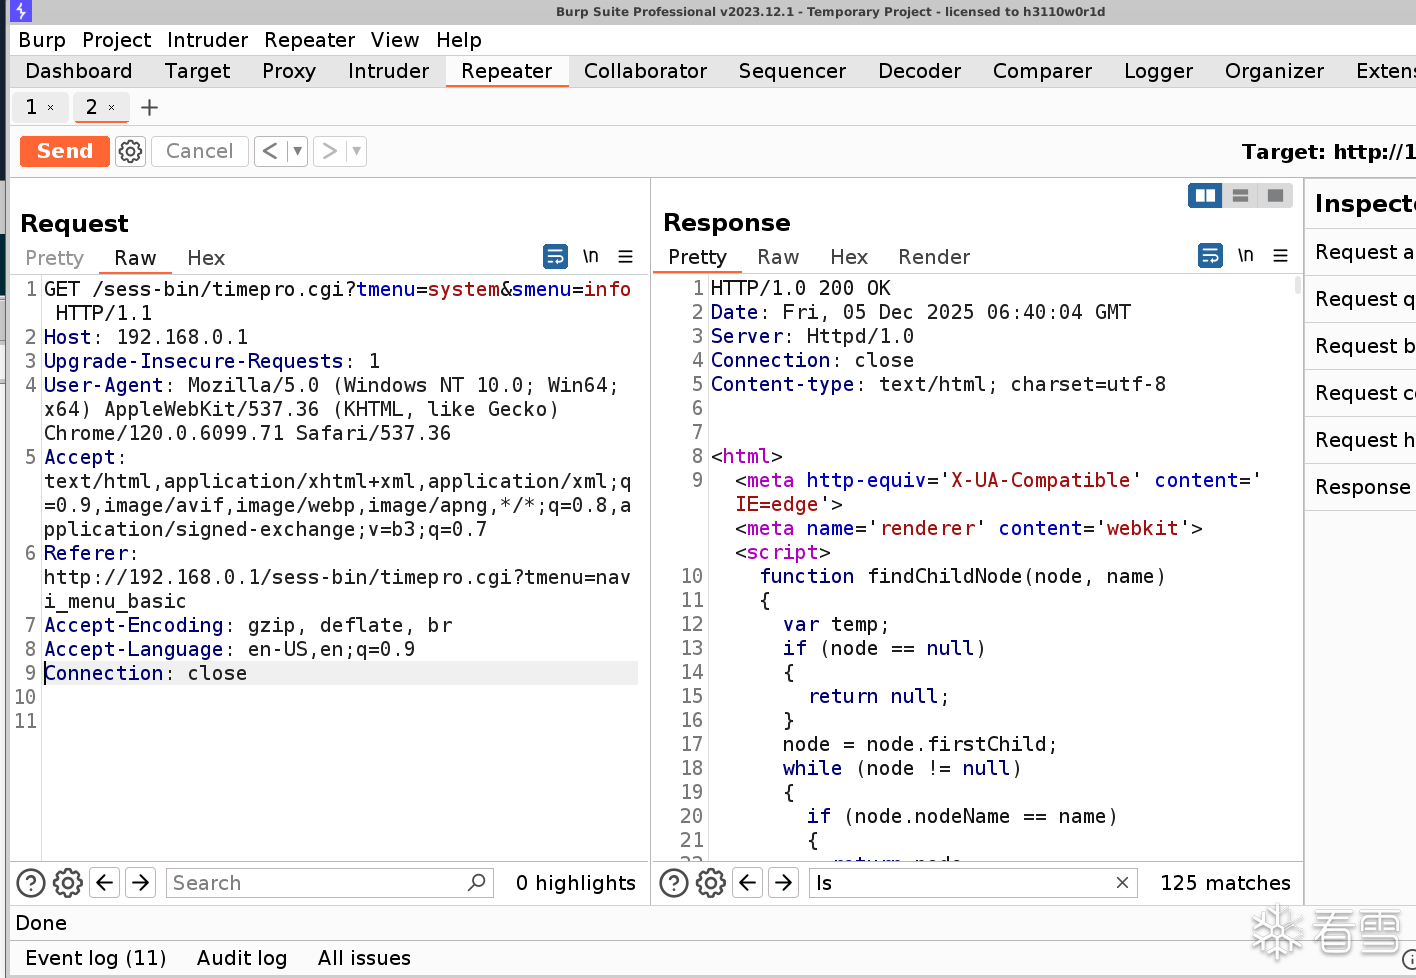Close Repeater tab 2

pos(111,107)
